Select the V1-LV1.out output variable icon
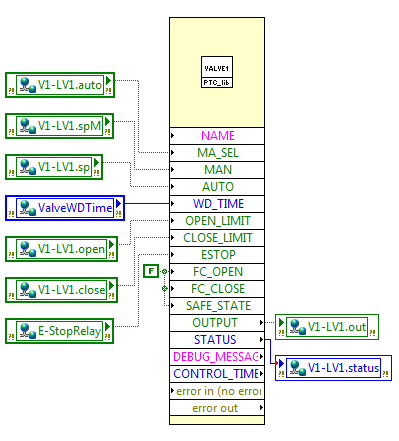 [x=297, y=327]
